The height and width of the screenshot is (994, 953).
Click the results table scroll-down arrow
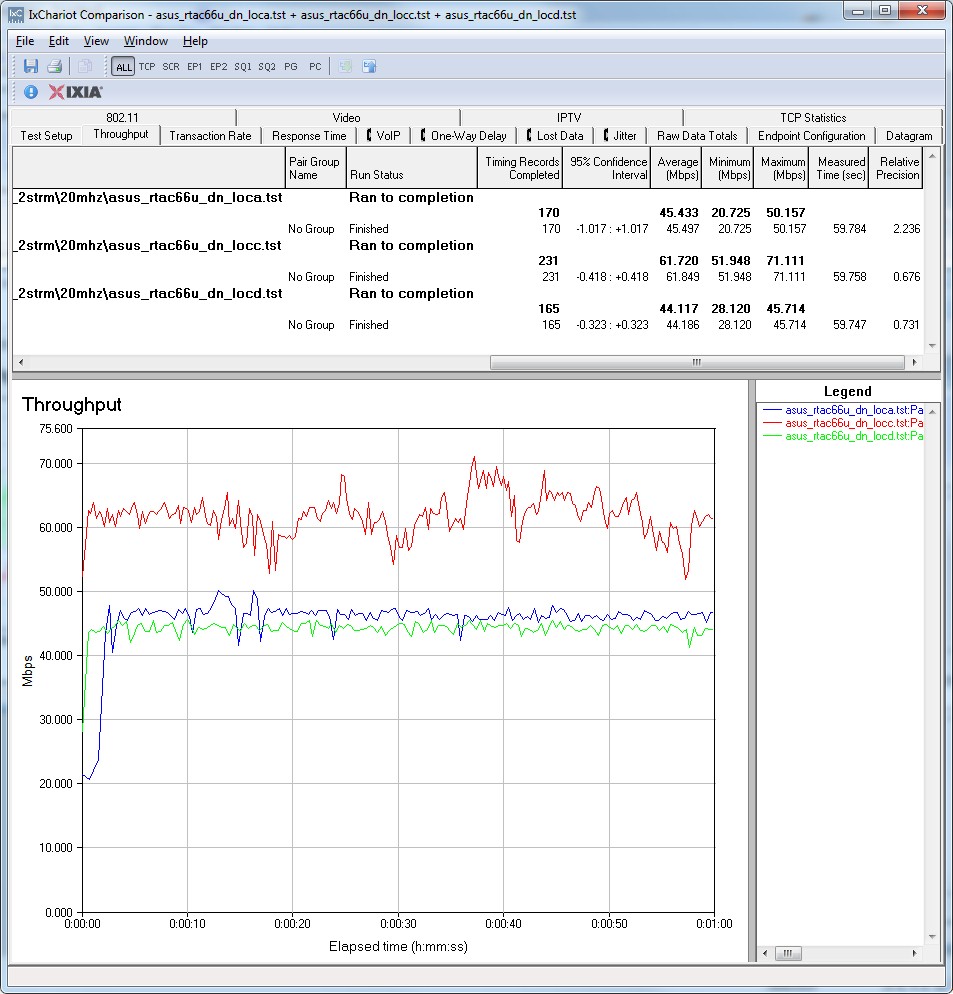click(932, 346)
